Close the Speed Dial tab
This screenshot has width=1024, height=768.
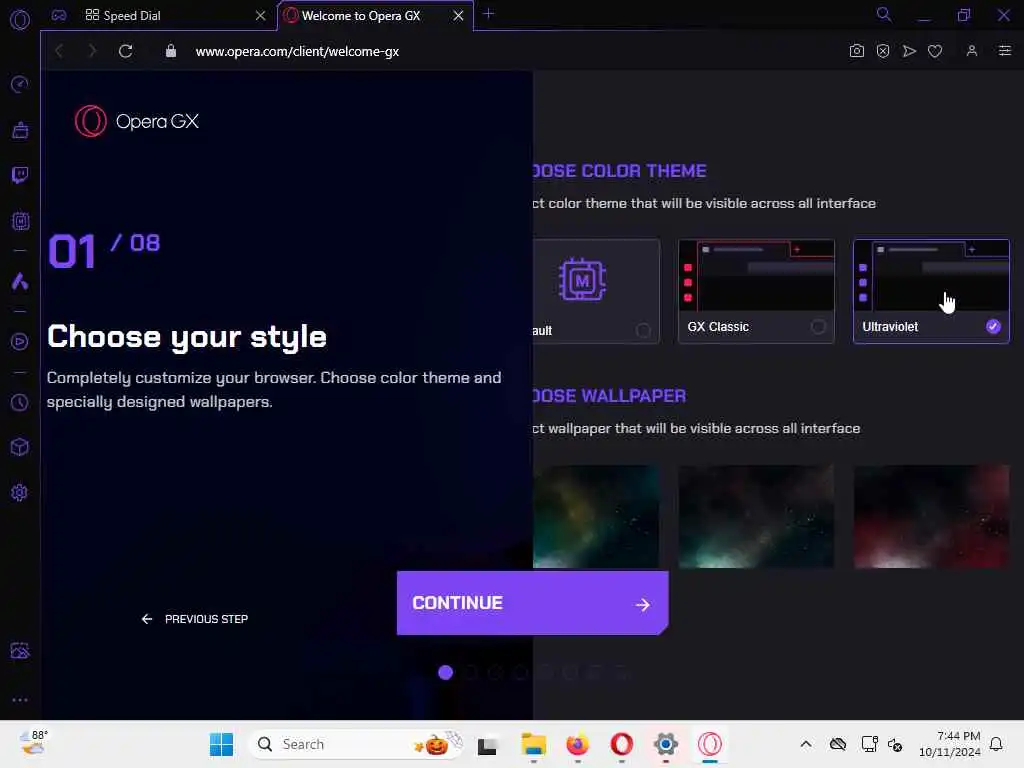point(261,15)
